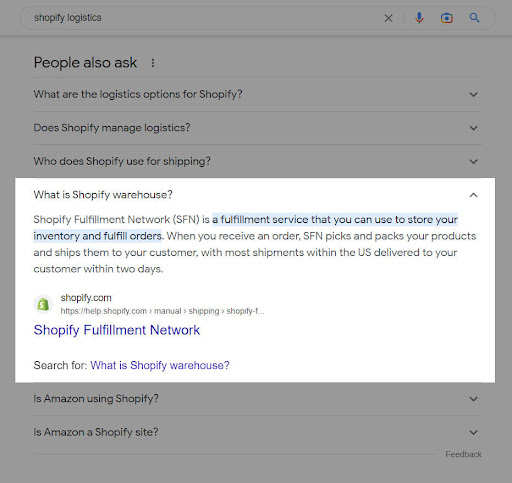Viewport: 512px width, 483px height.
Task: Expand chevron for Is Amazon using Shopify
Action: 473,399
